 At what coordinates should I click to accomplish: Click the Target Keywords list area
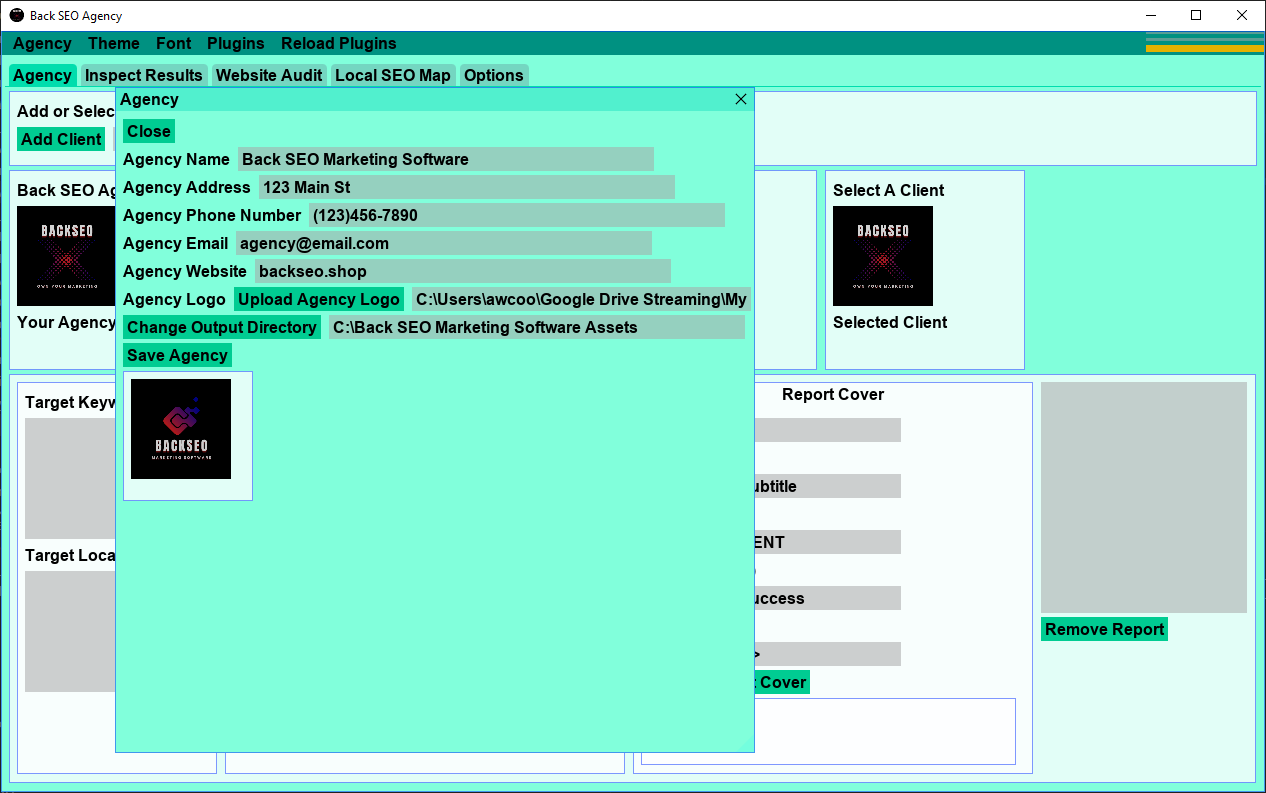coord(70,479)
